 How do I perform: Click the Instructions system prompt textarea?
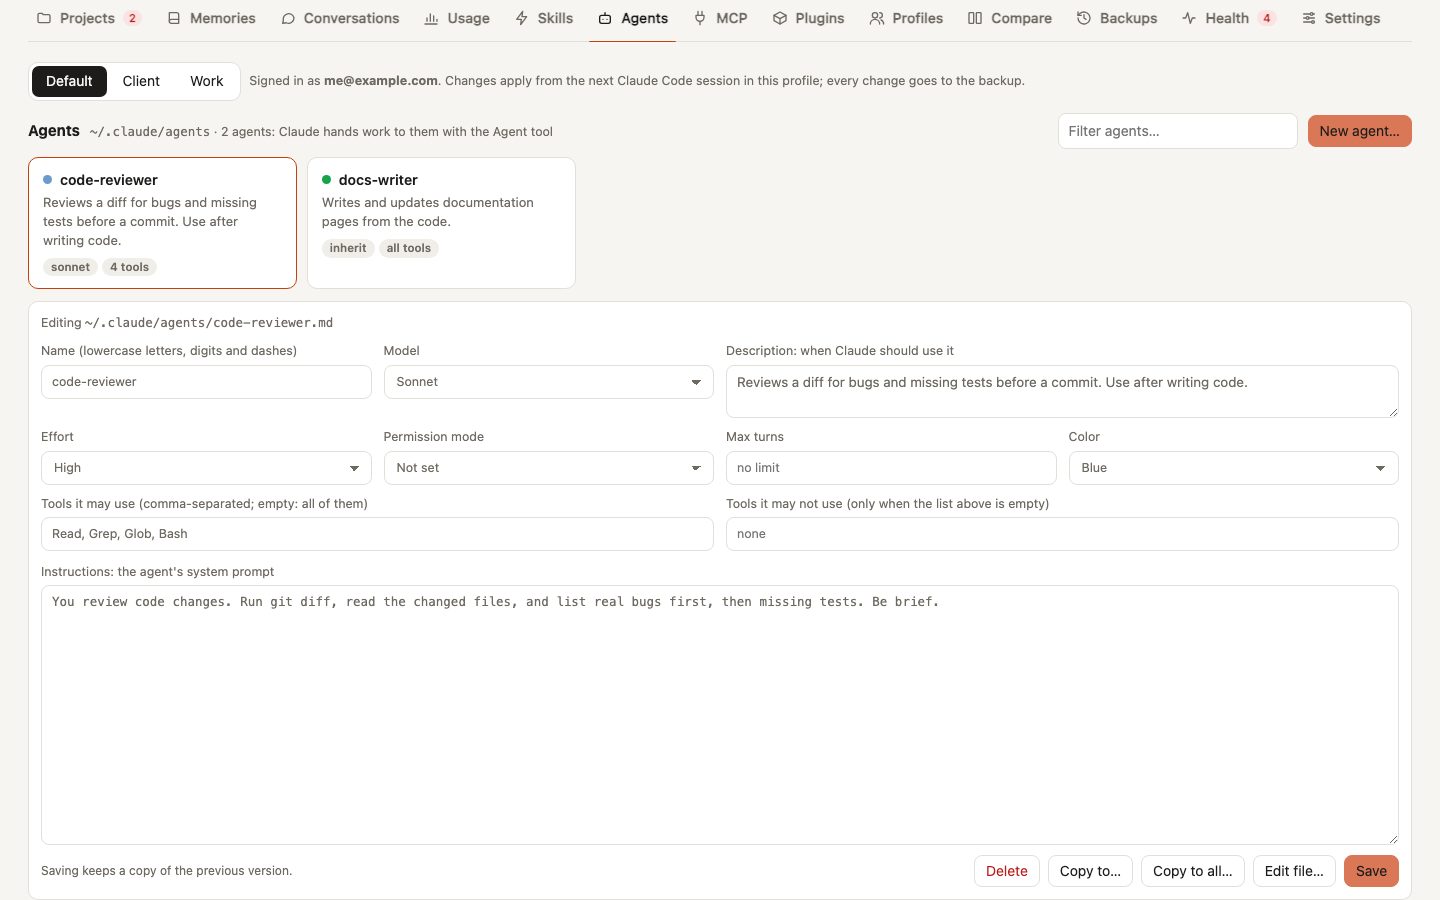point(720,715)
